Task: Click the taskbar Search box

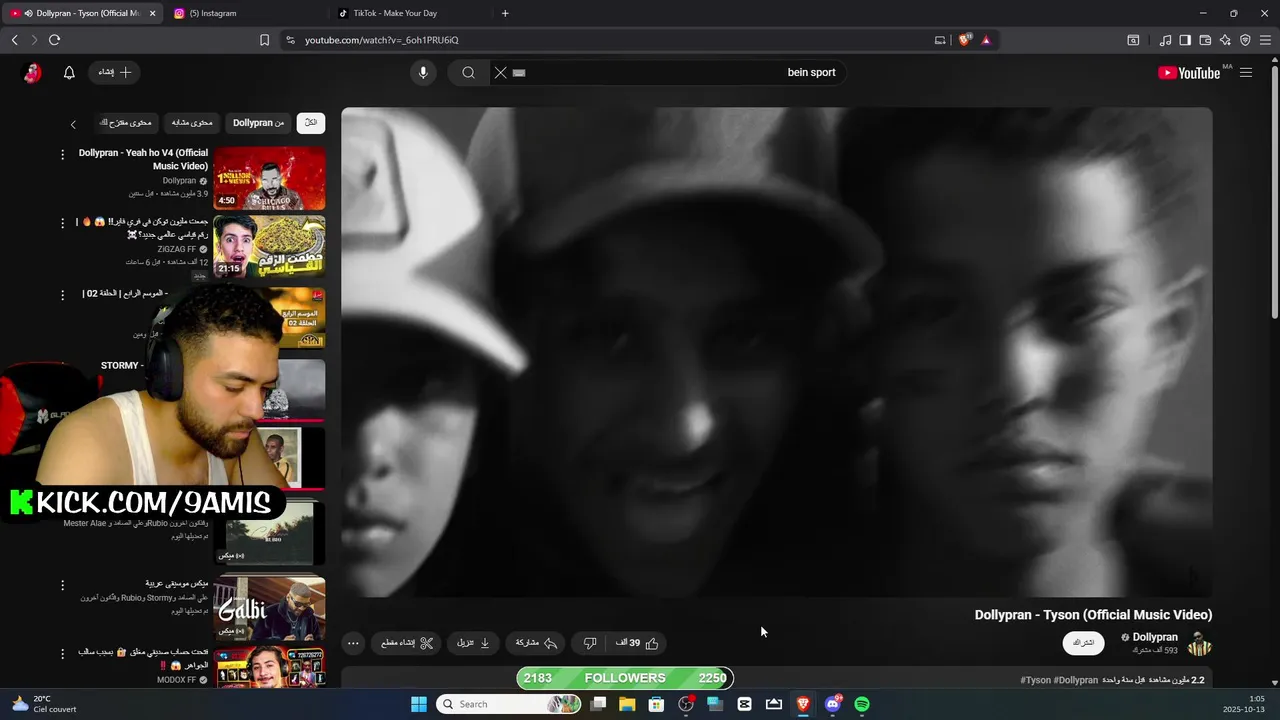Action: click(x=509, y=704)
